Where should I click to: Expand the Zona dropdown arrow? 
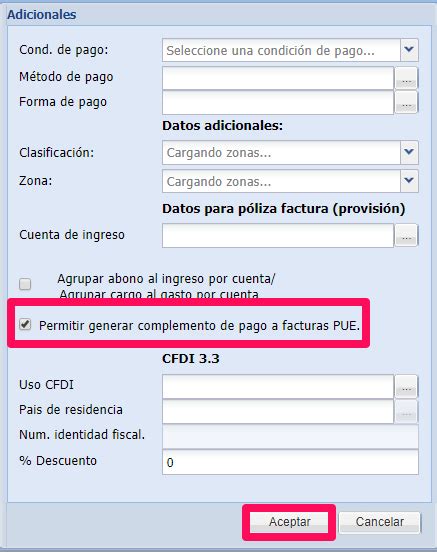[409, 181]
